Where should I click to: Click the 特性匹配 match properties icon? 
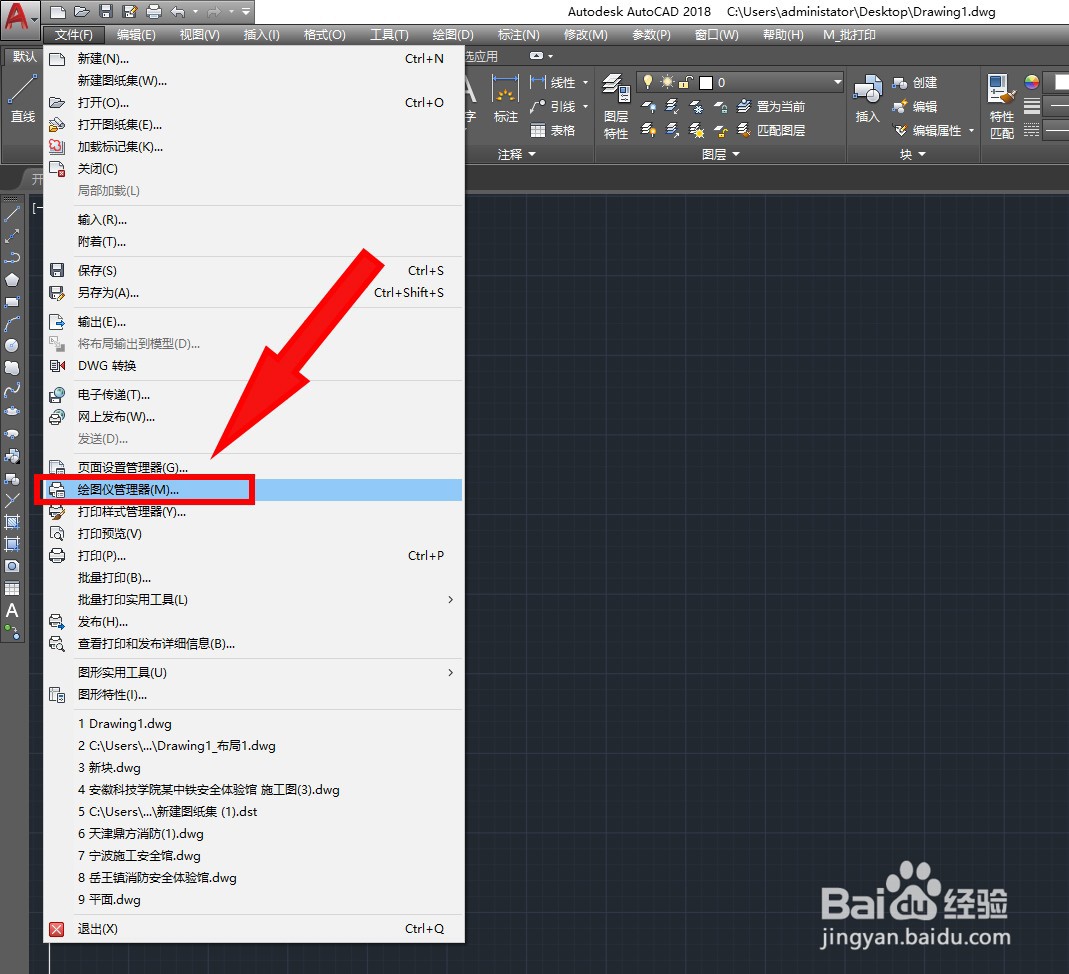(x=1002, y=106)
